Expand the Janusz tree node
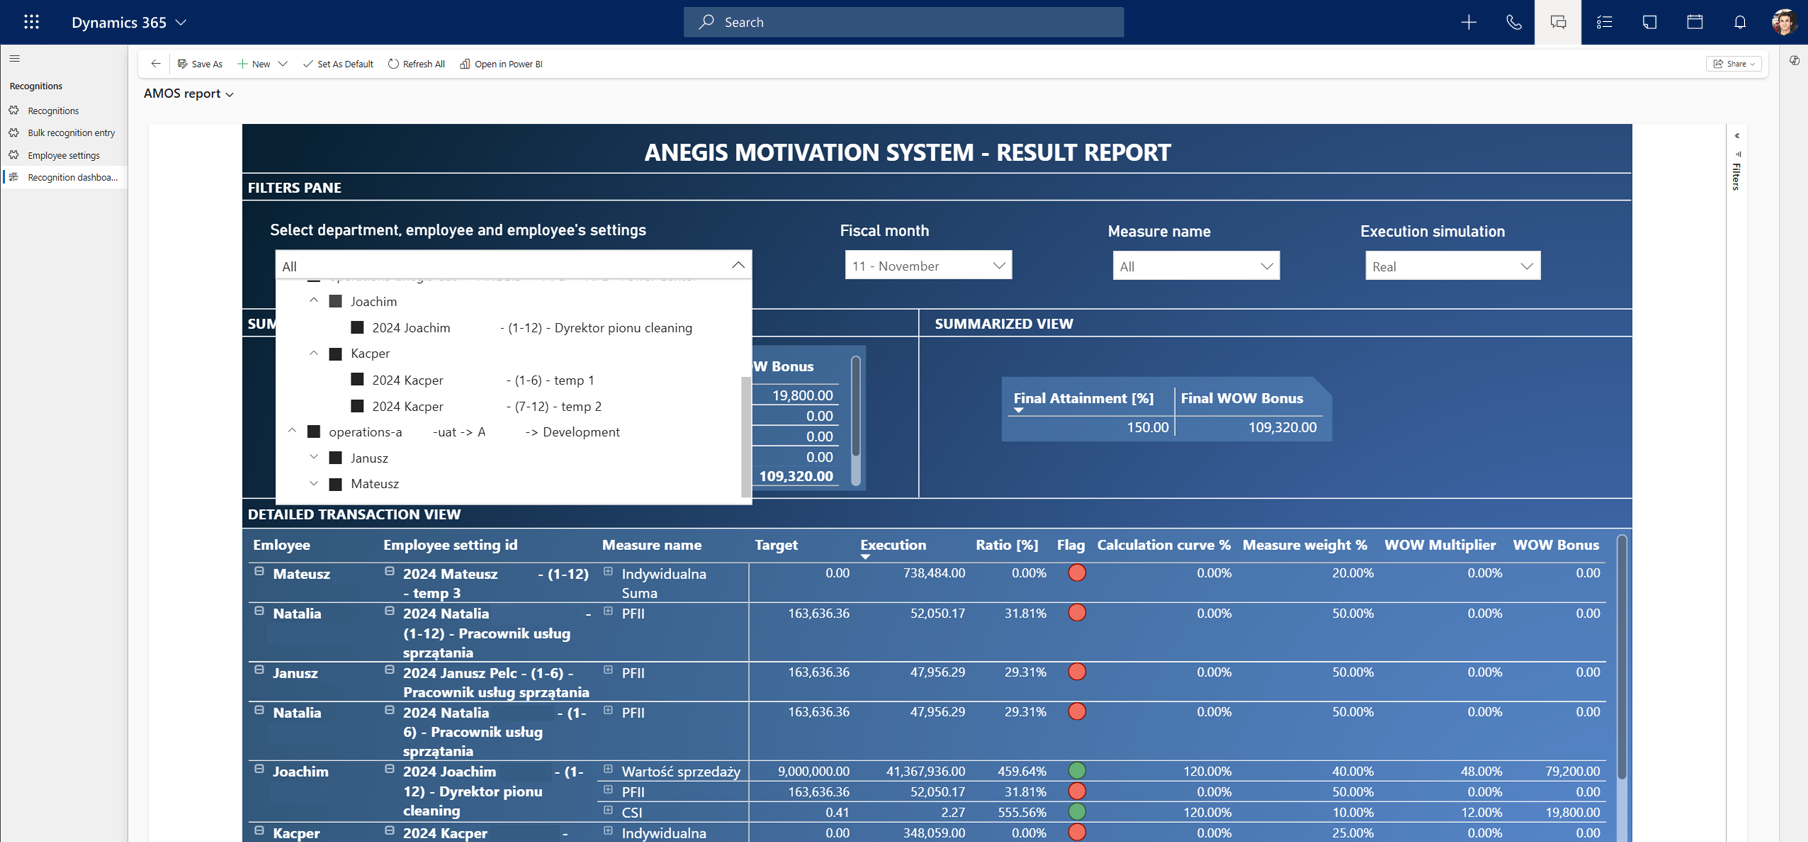Viewport: 1808px width, 842px height. pos(314,457)
